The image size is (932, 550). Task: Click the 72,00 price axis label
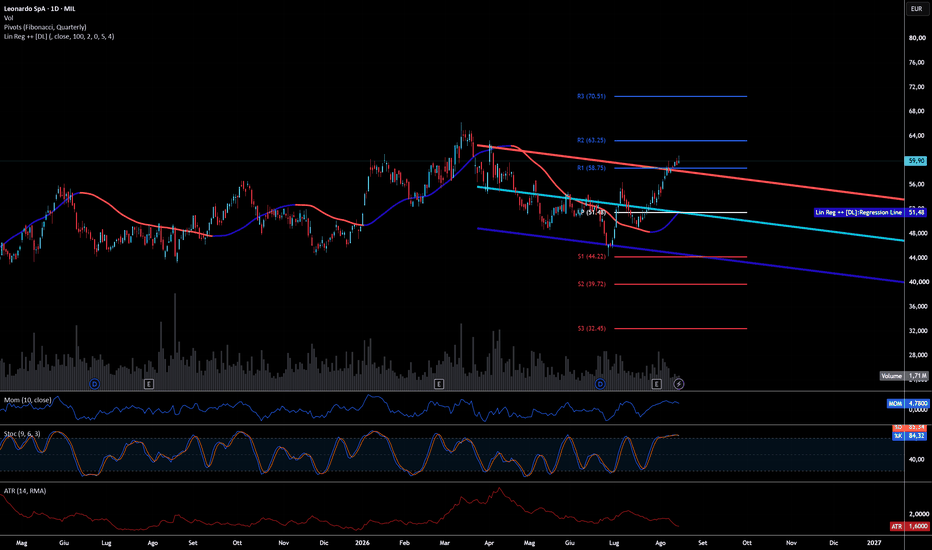917,87
